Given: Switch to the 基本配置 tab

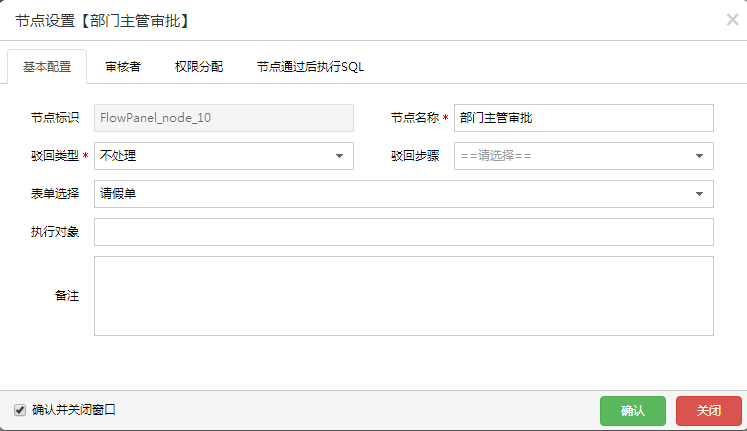Looking at the screenshot, I should point(47,67).
